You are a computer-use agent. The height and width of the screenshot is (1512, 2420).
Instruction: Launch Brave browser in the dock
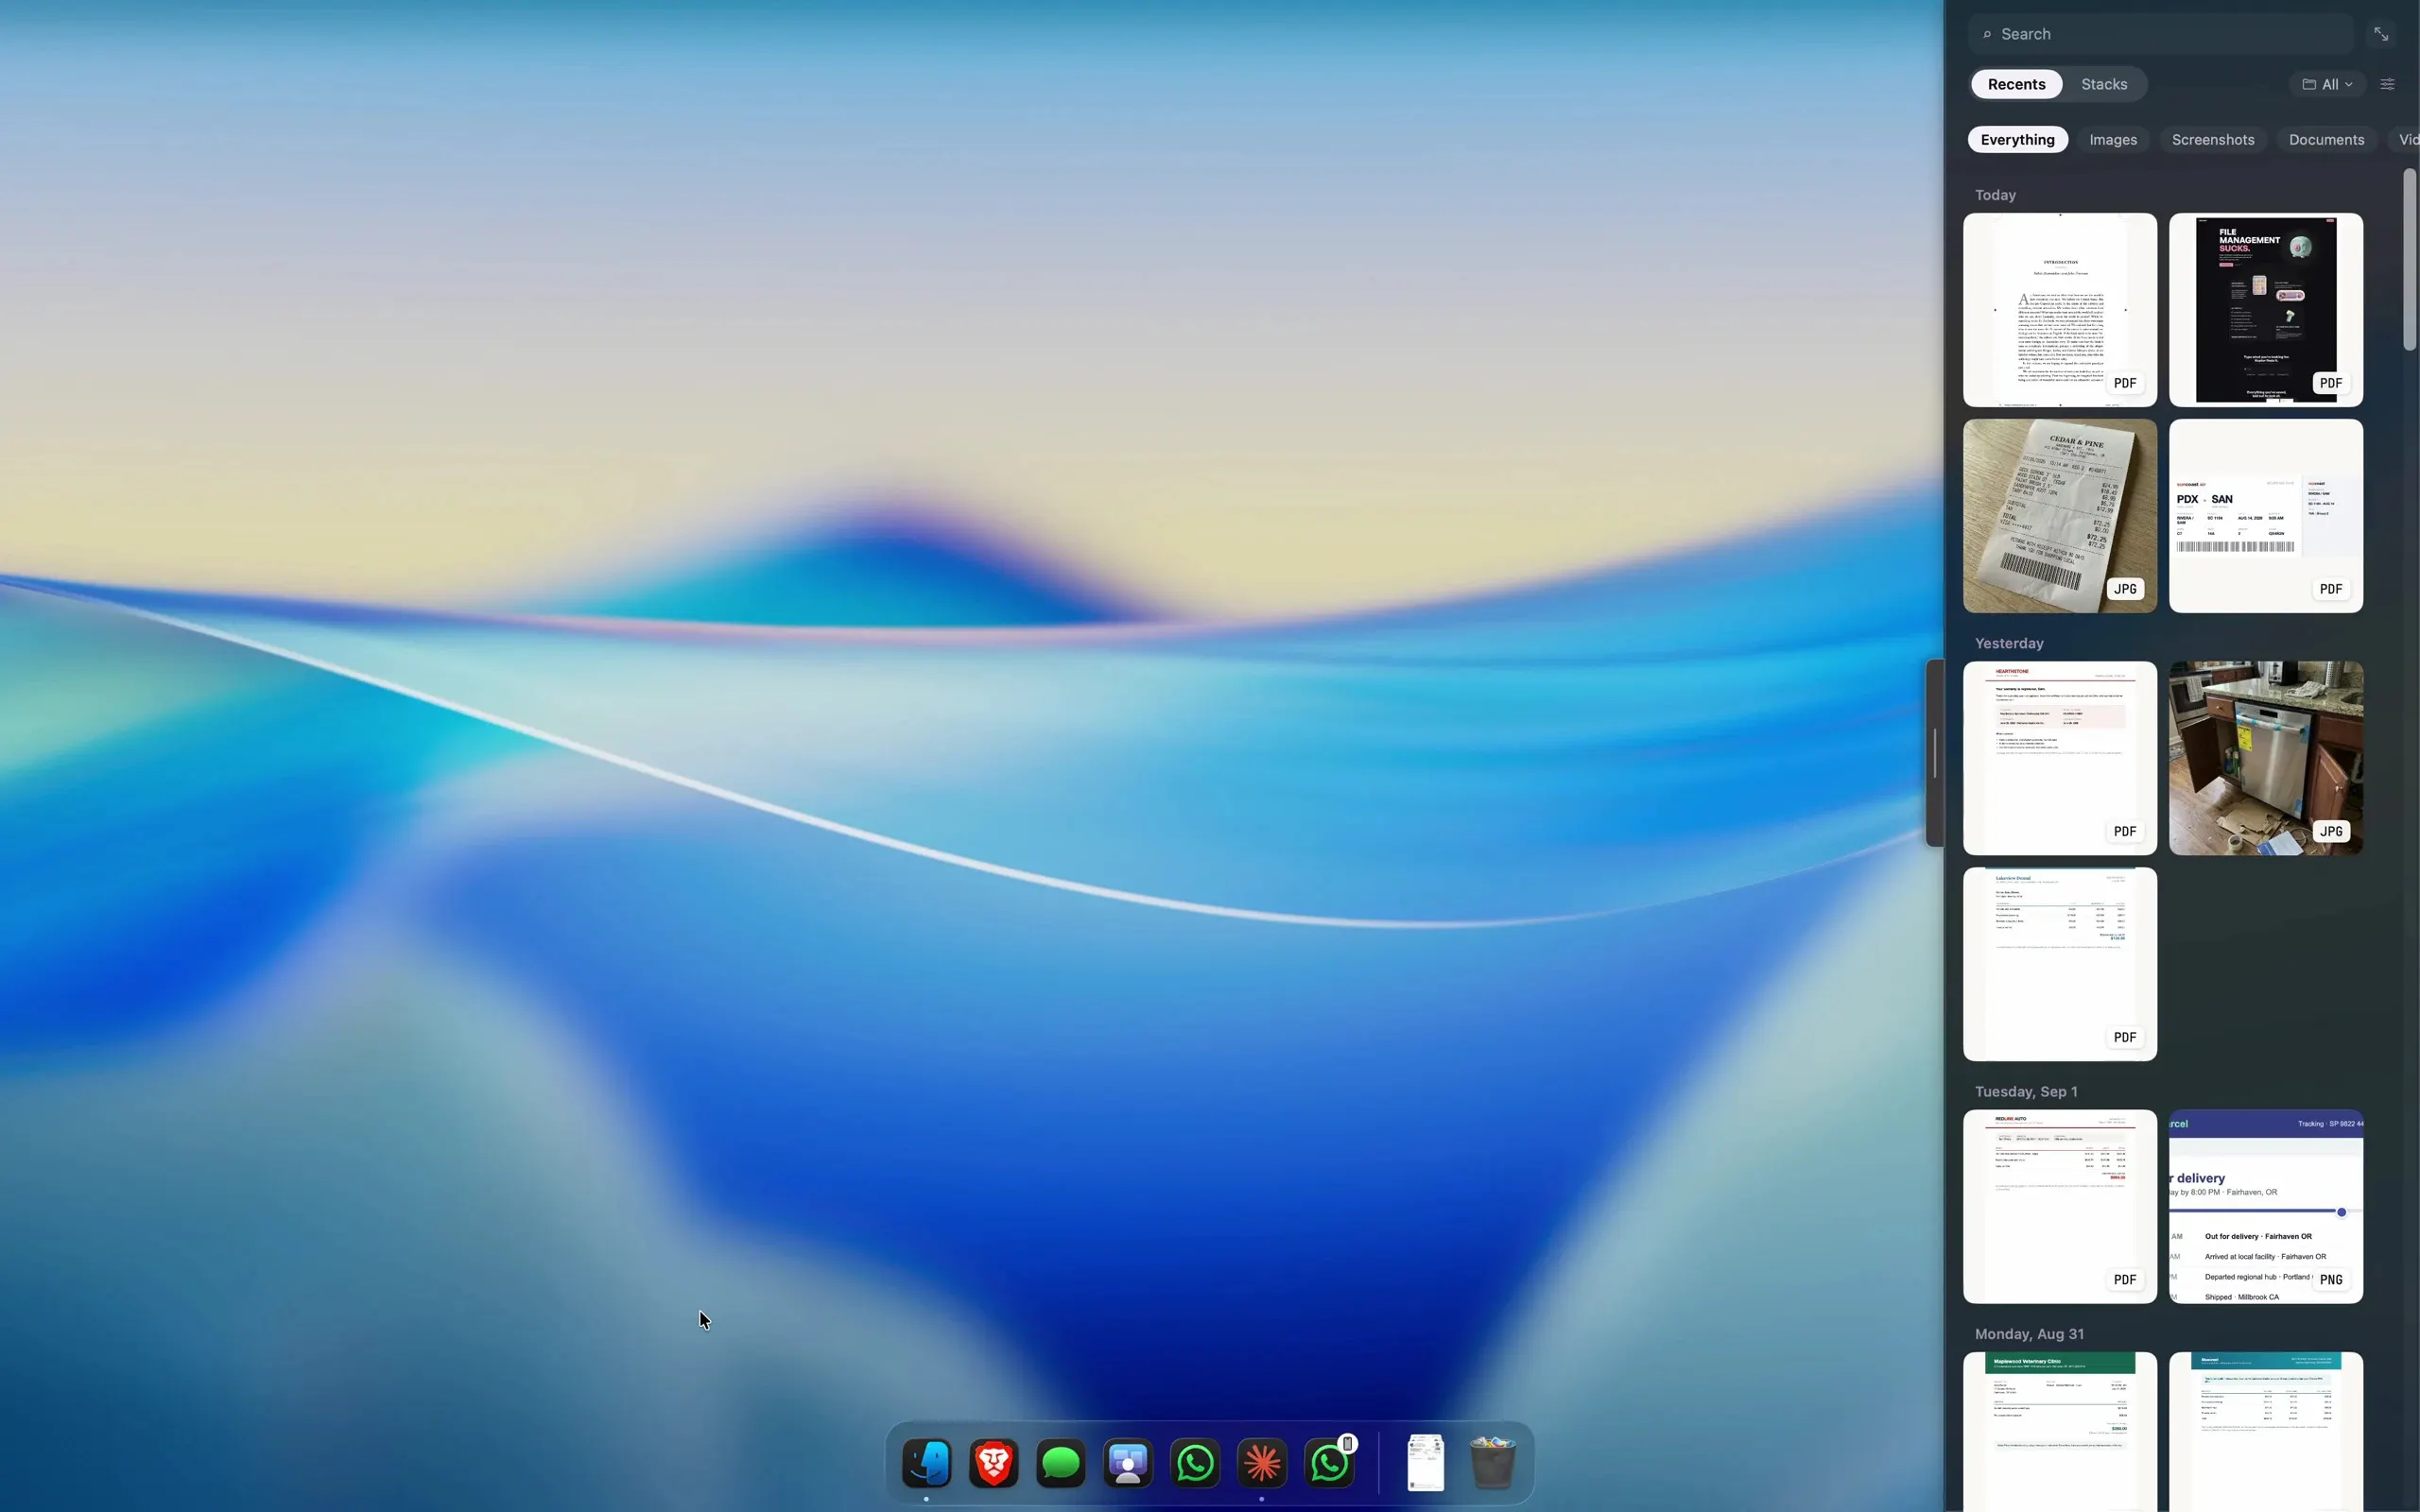click(993, 1463)
